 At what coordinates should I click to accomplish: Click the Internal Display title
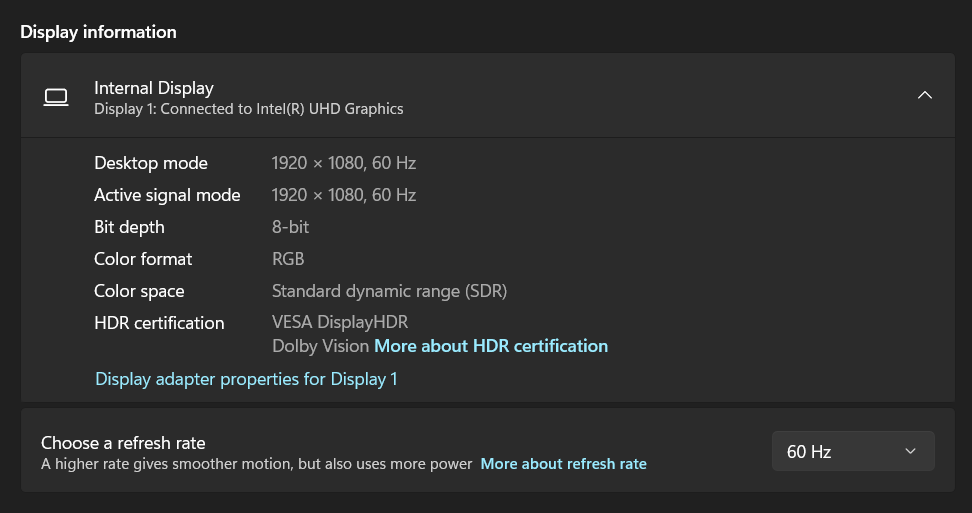(x=154, y=88)
